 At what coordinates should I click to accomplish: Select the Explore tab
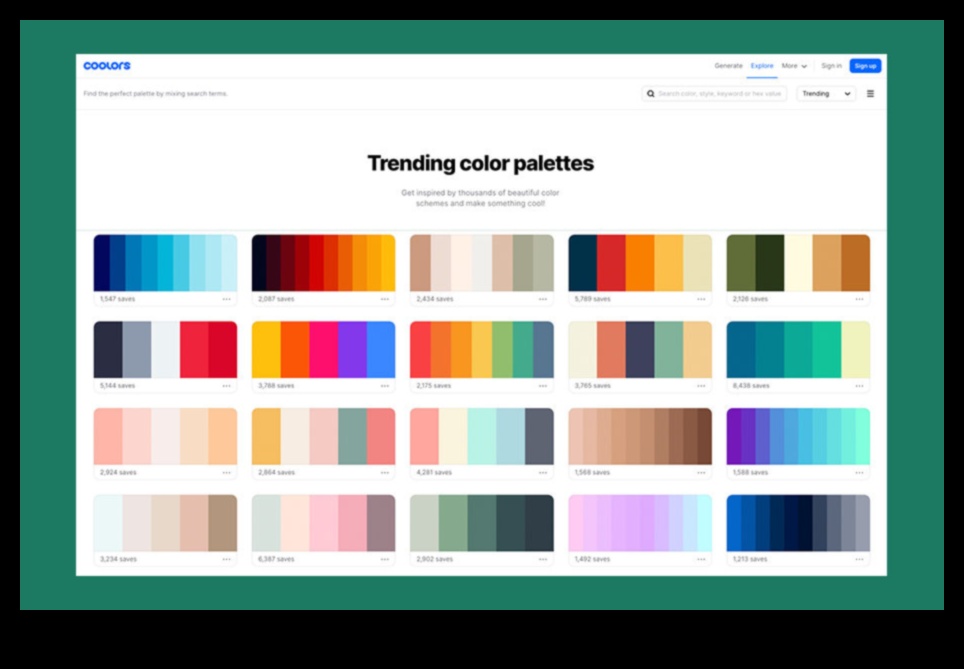760,65
